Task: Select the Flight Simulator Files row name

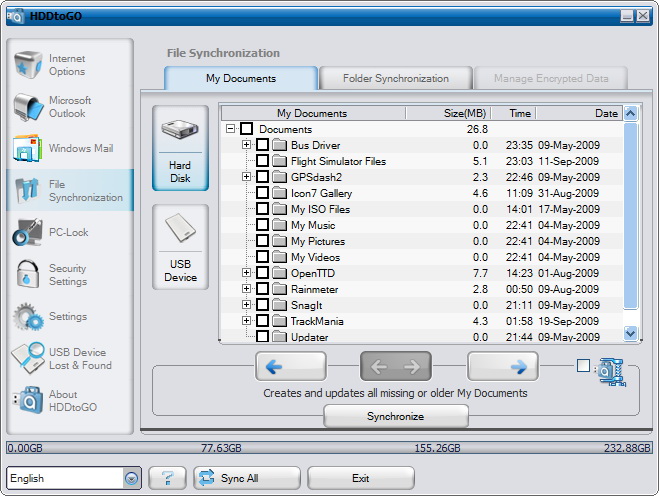Action: 338,161
